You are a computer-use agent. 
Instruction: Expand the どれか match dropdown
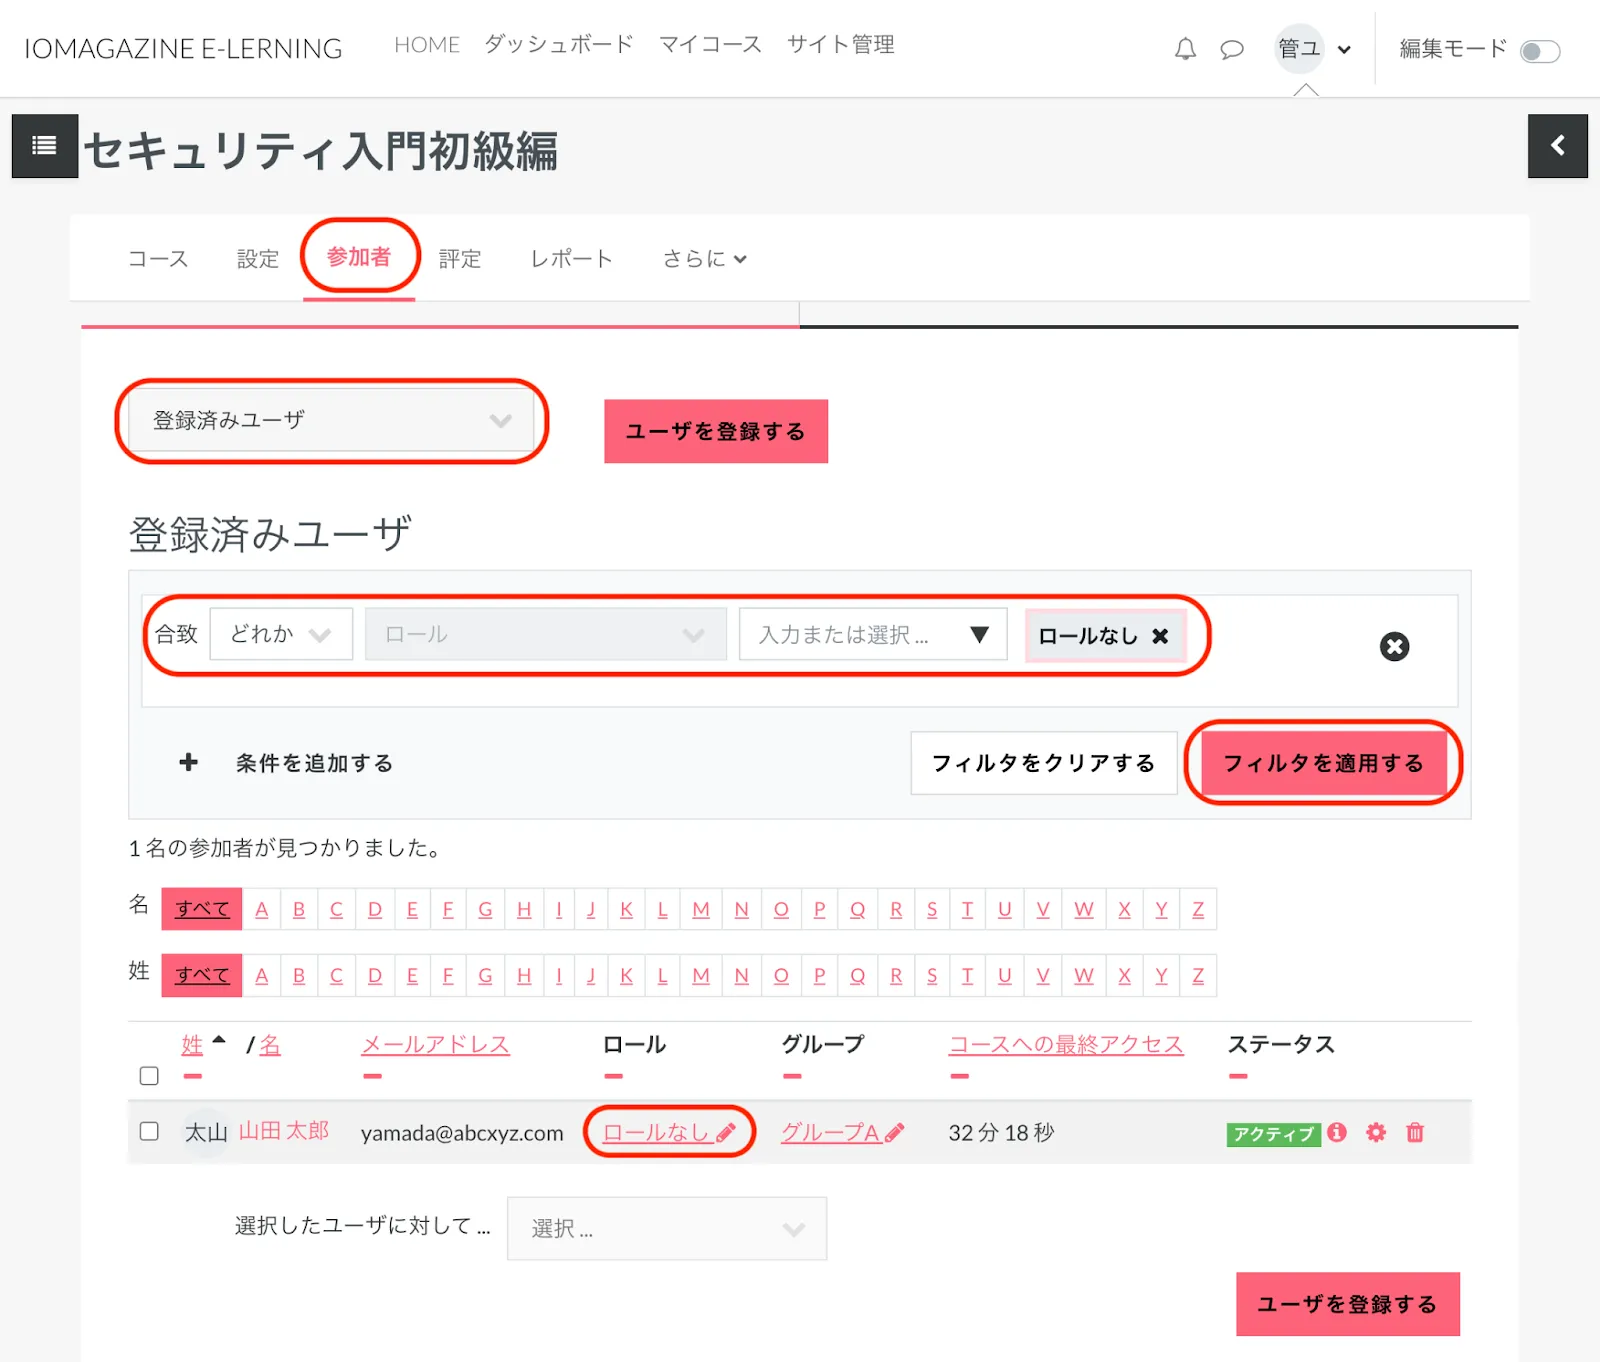(x=281, y=635)
